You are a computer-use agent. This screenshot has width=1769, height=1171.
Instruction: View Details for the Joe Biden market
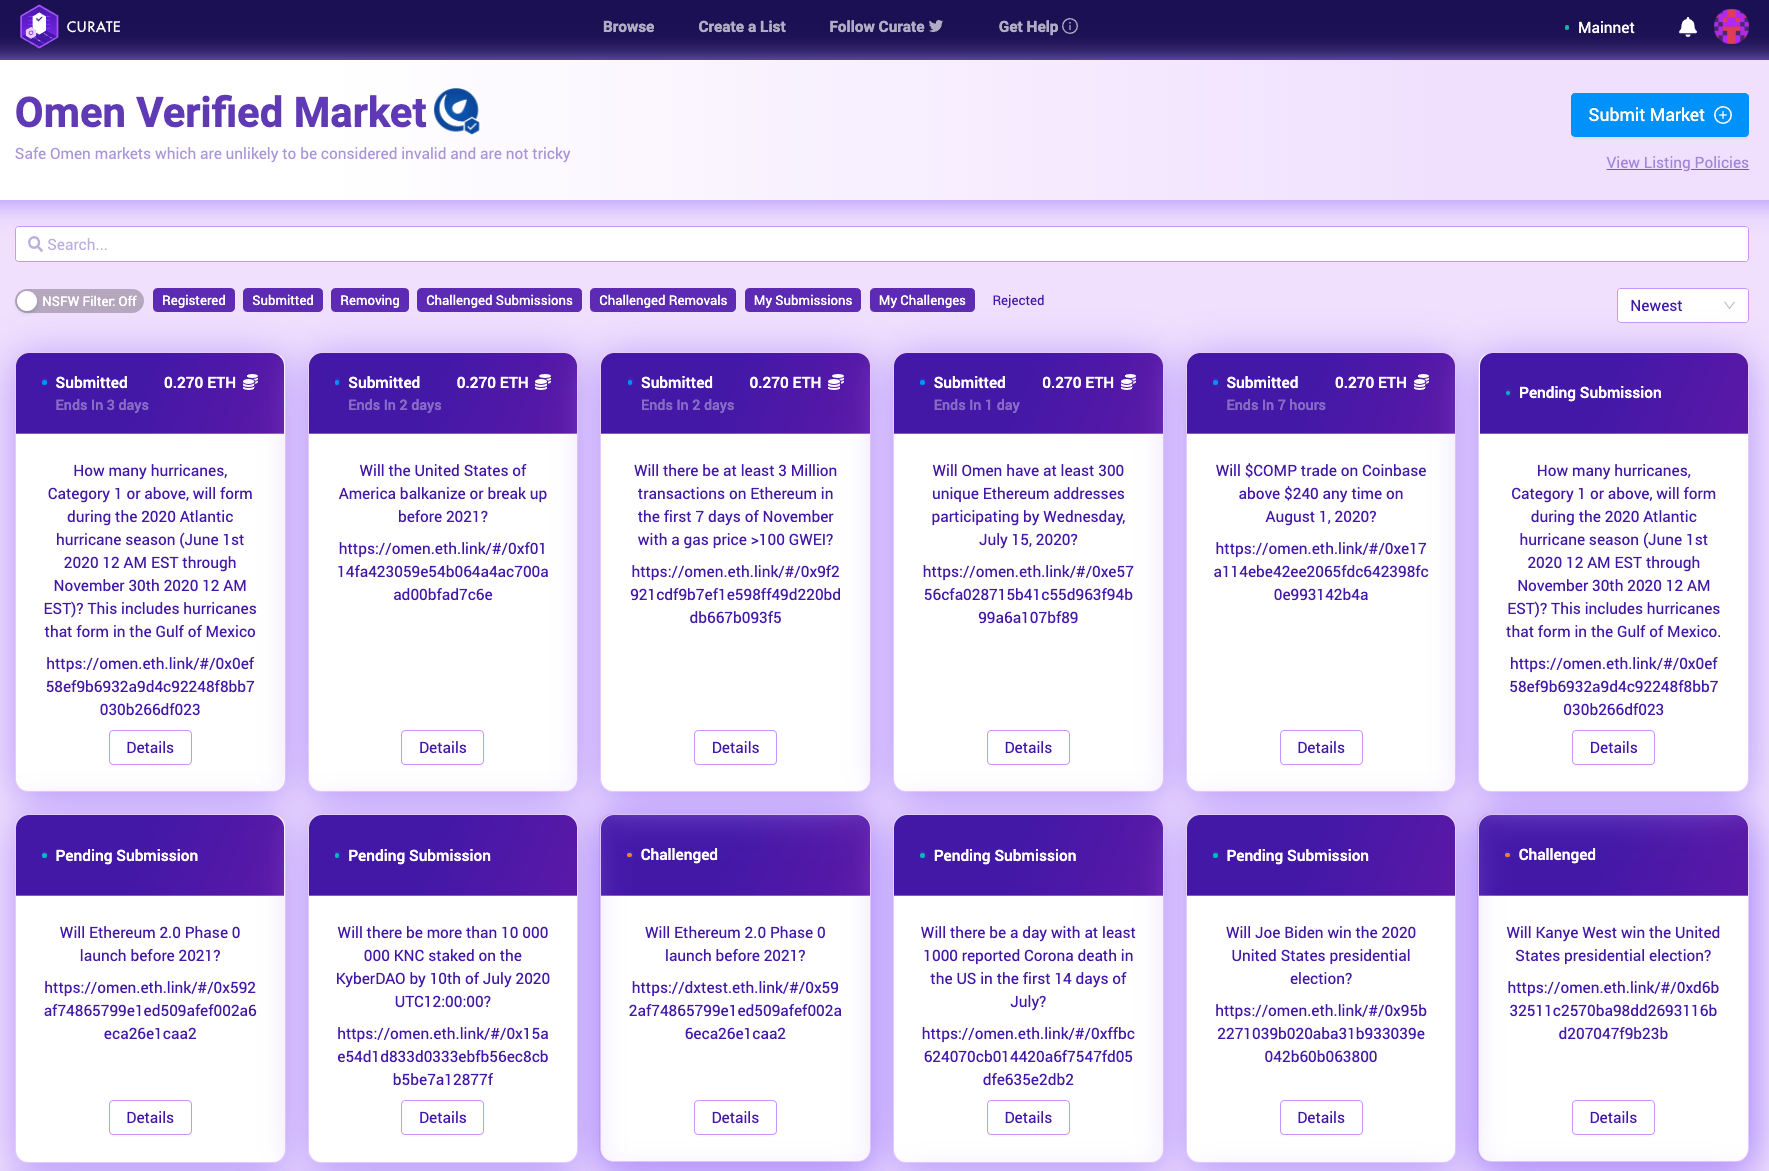coord(1321,1118)
